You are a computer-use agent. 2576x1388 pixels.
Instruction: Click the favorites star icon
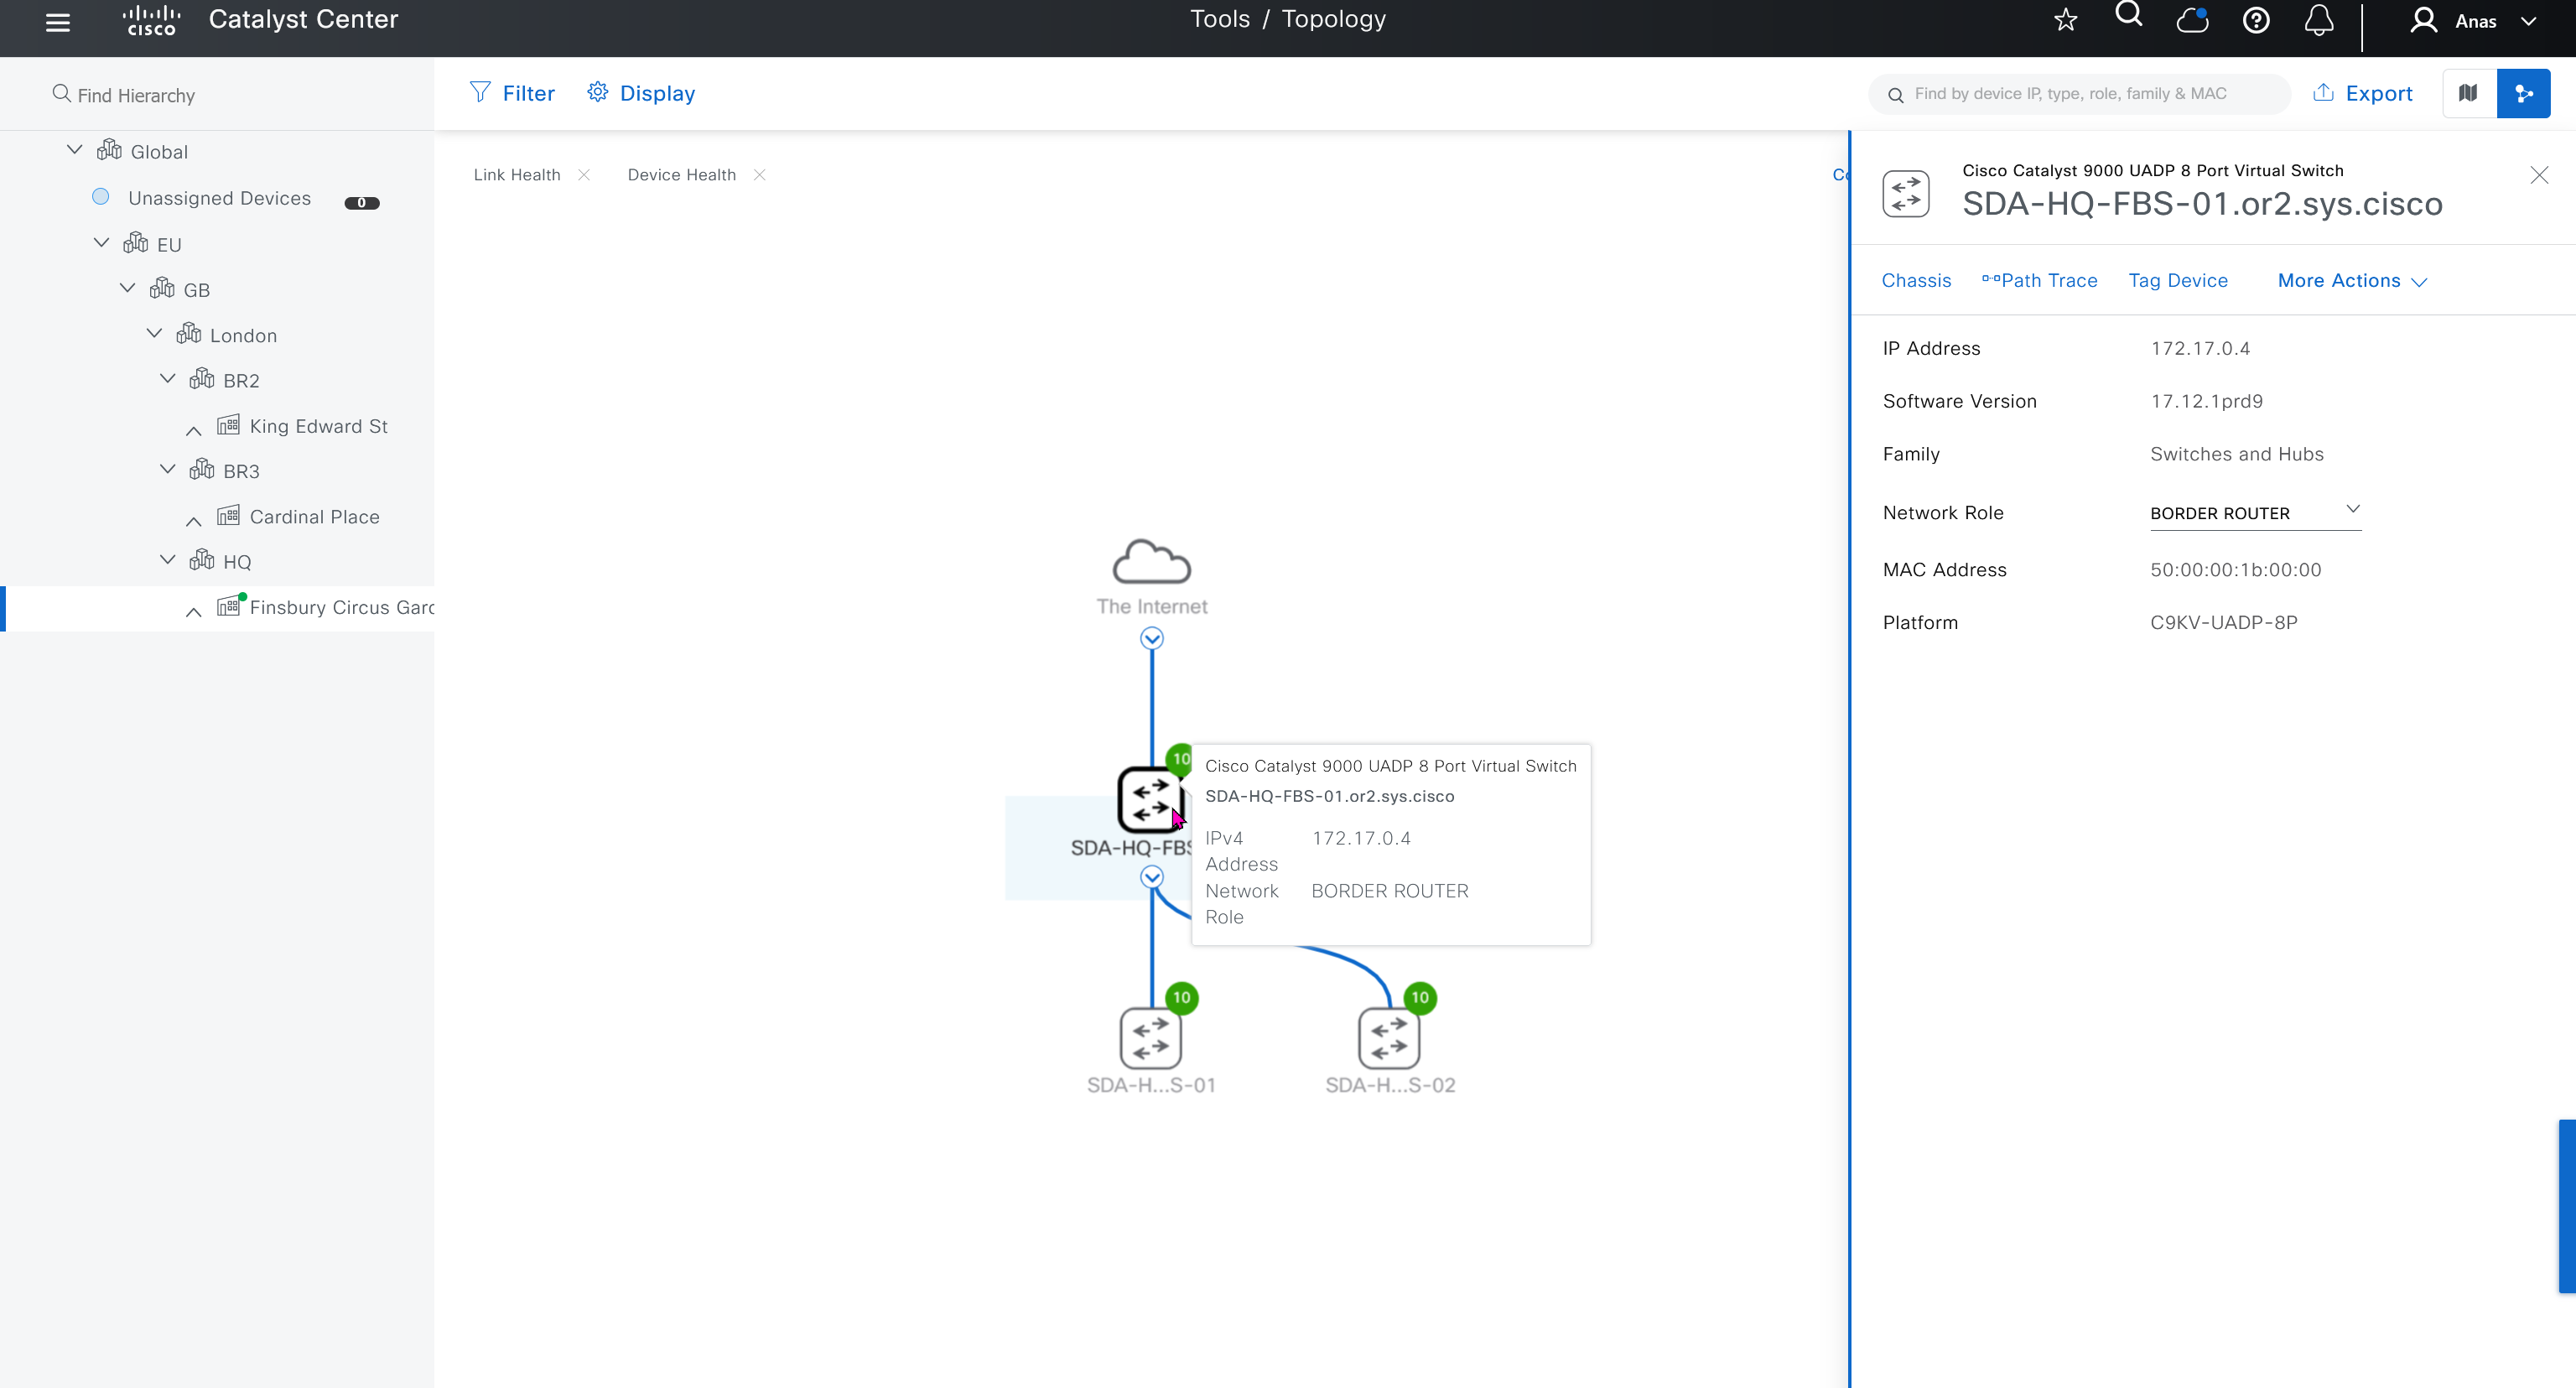pos(2065,20)
